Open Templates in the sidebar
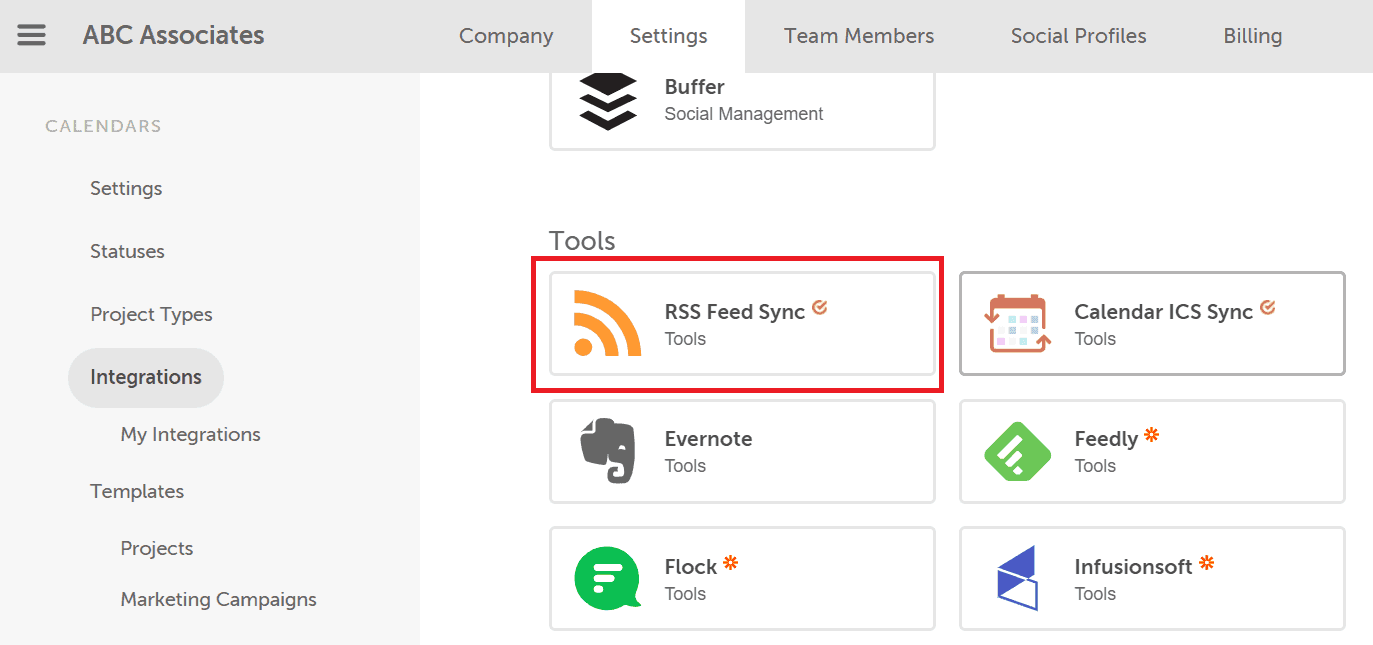 pyautogui.click(x=137, y=491)
